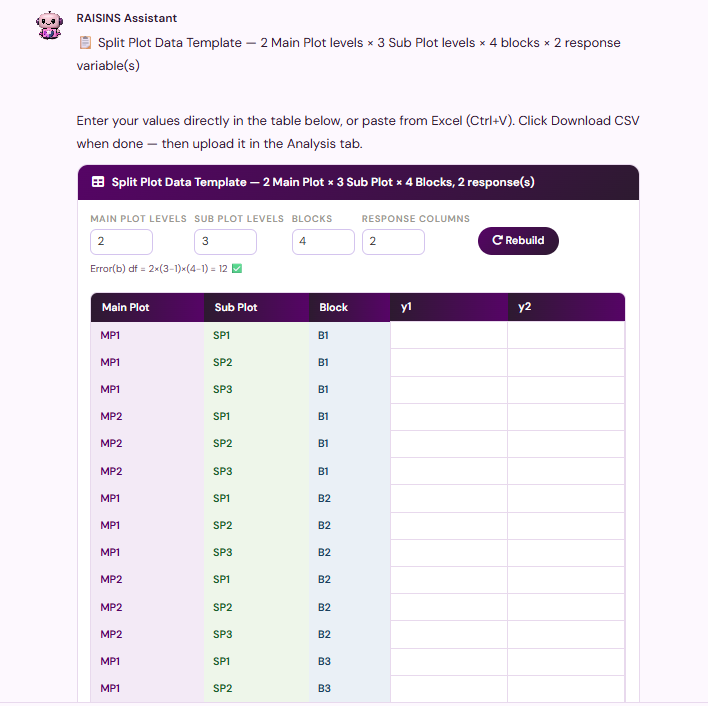Viewport: 708px width, 706px height.
Task: Select the y2 column header
Action: click(x=566, y=307)
